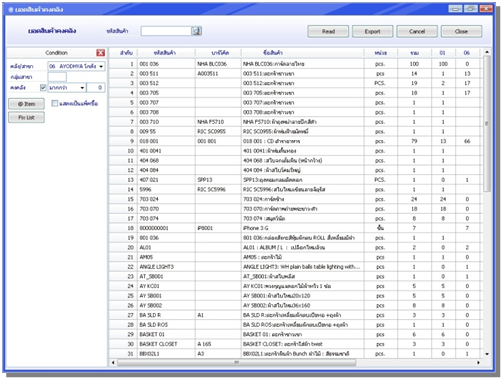Click the Close button in the top button row

click(461, 31)
